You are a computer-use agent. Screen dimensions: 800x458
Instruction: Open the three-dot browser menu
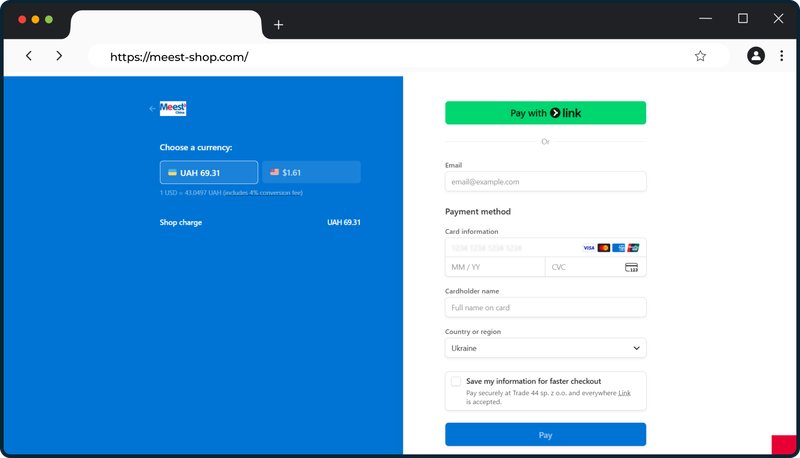coord(781,56)
